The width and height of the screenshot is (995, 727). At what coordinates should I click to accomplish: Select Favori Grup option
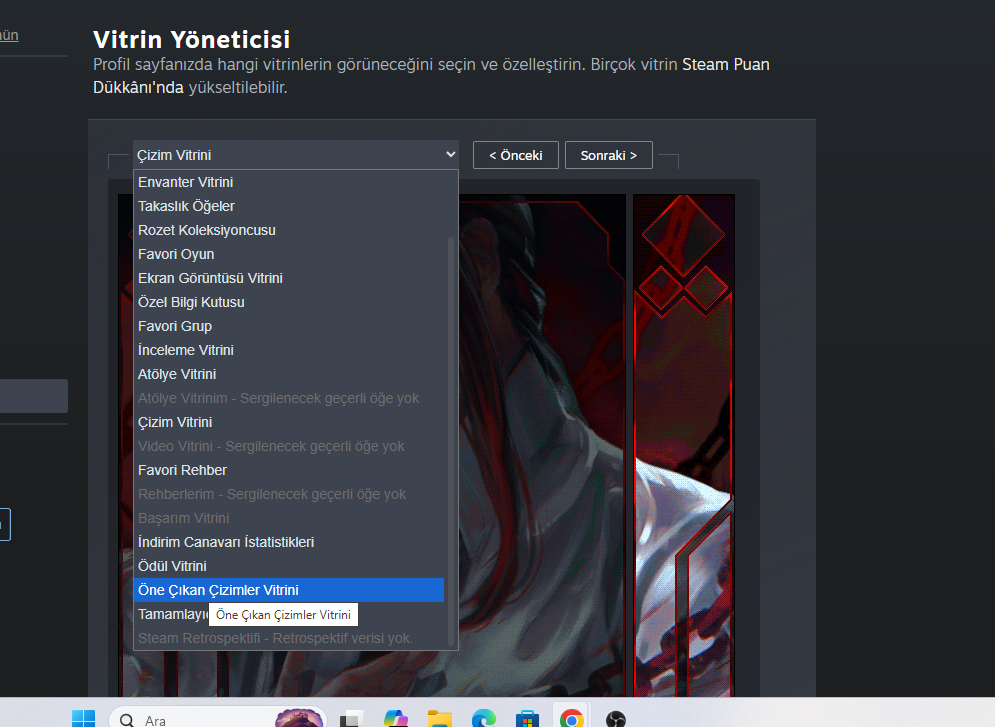click(x=289, y=326)
